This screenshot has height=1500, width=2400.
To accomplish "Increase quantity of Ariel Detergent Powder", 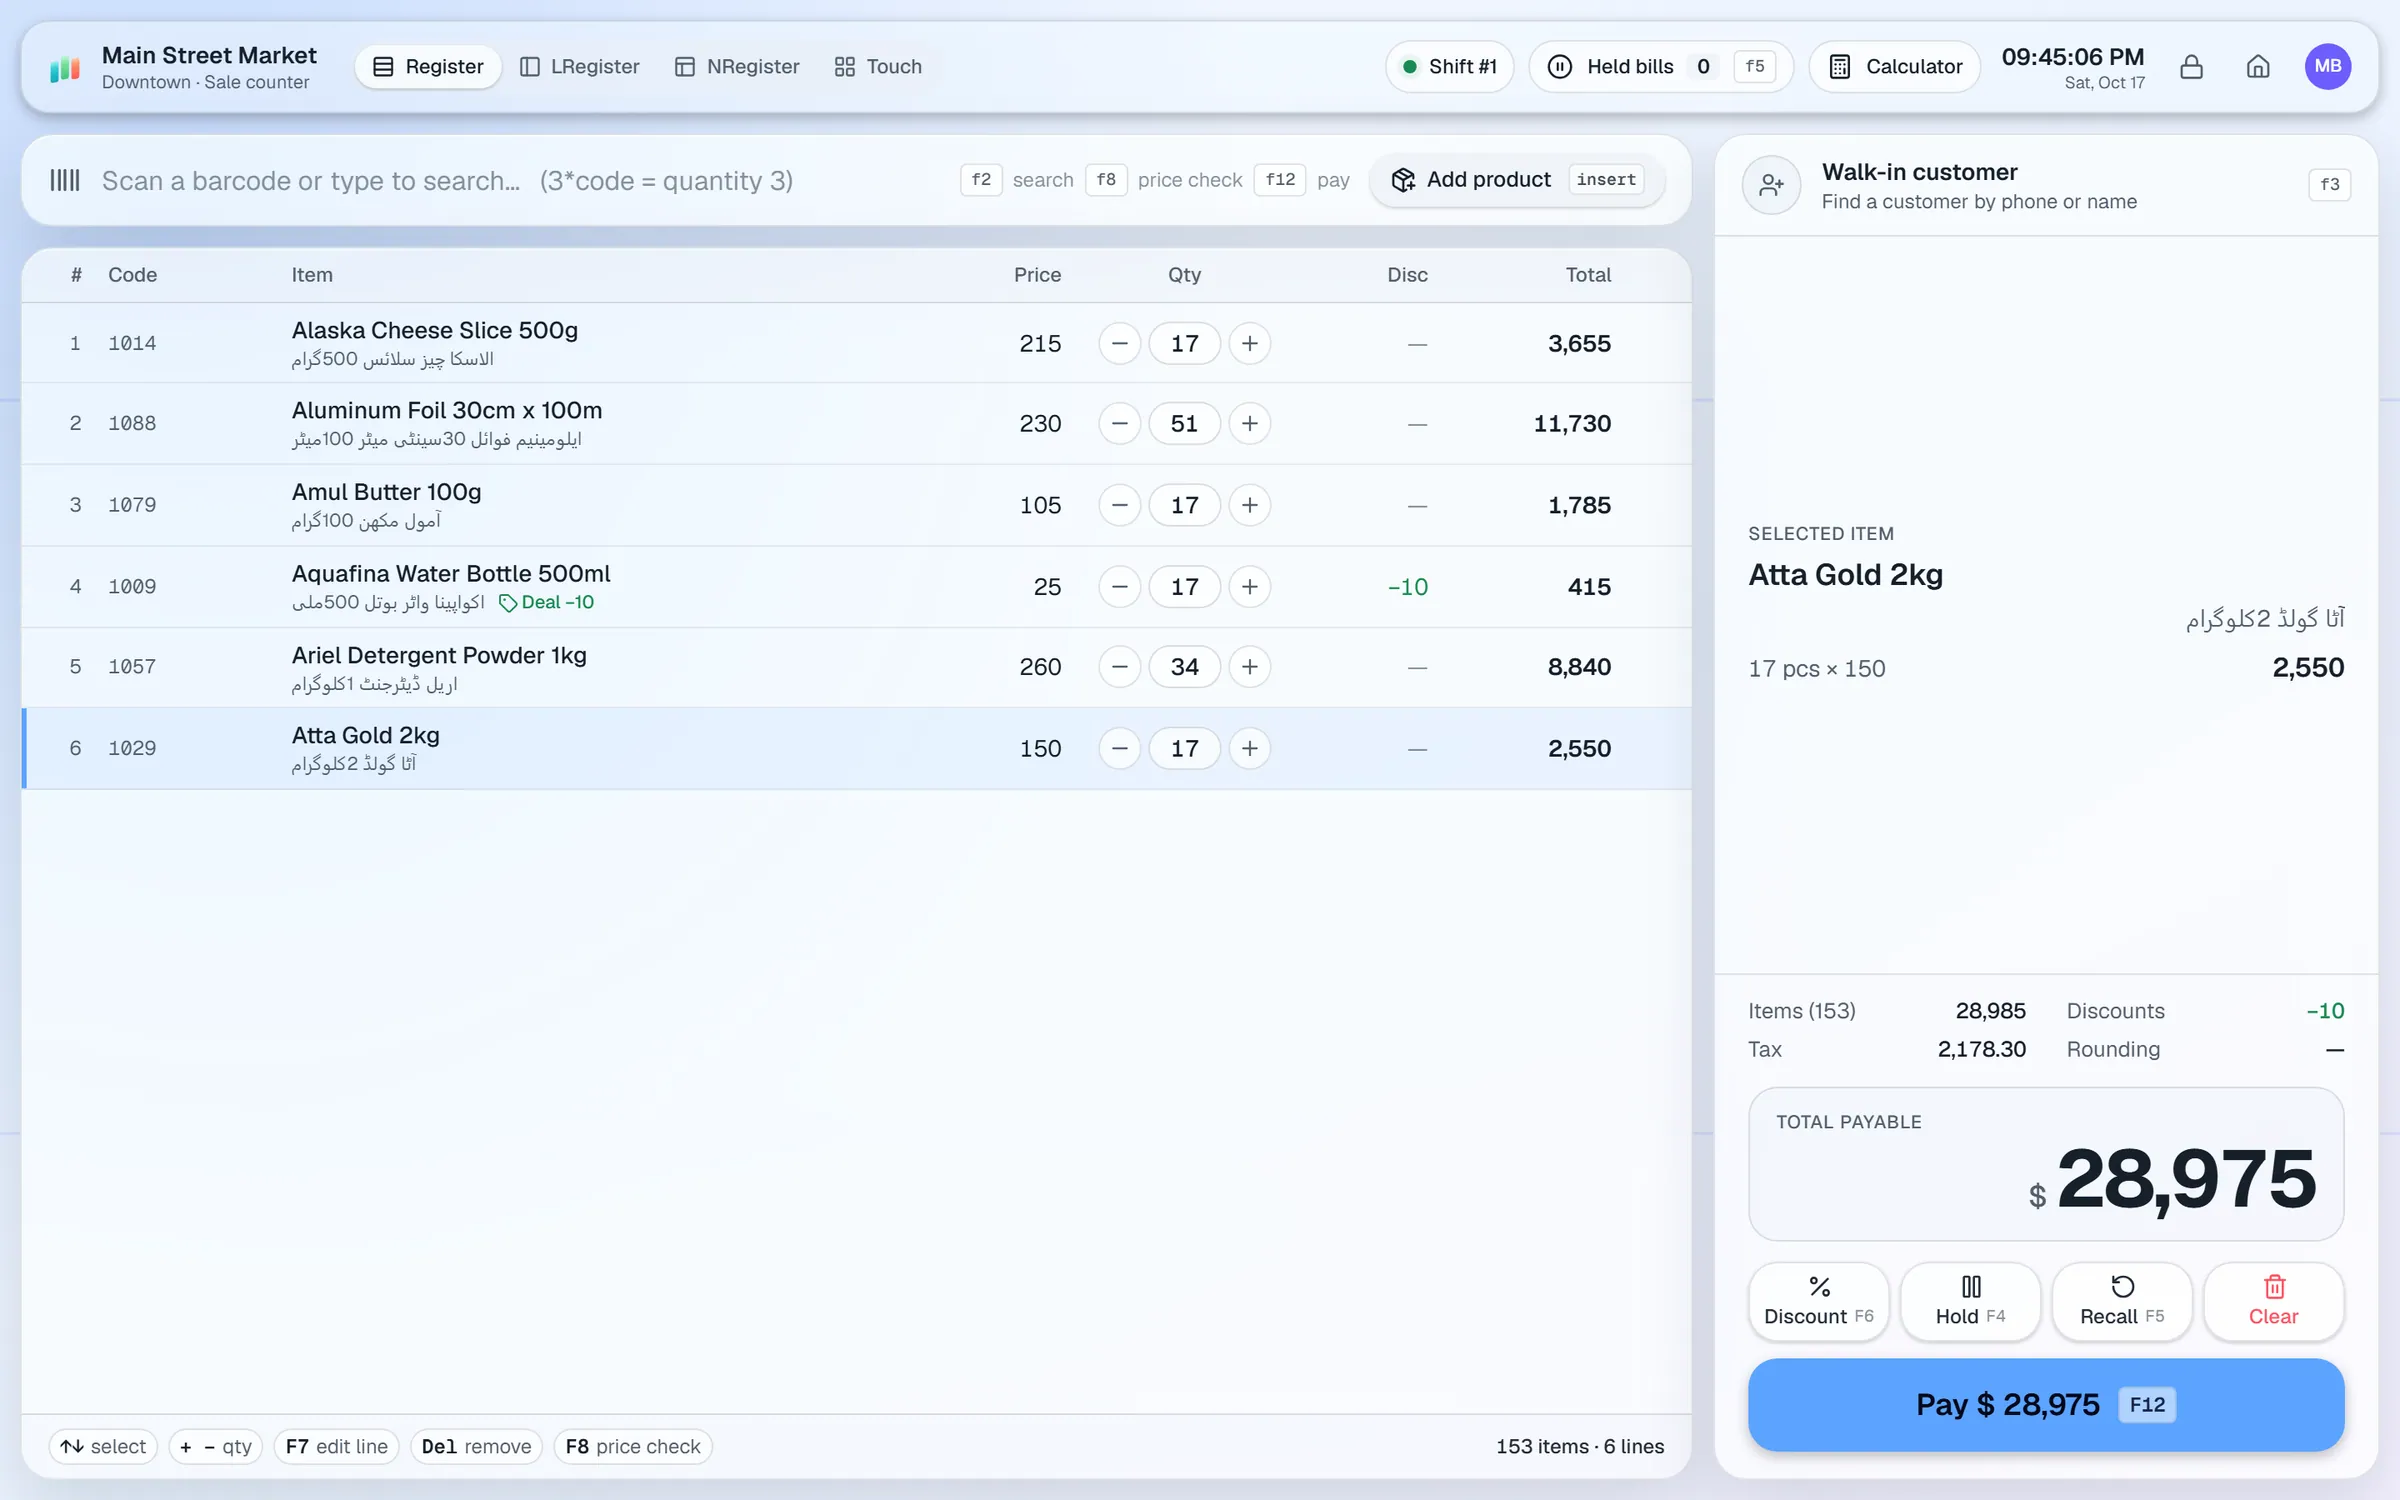I will tap(1249, 667).
